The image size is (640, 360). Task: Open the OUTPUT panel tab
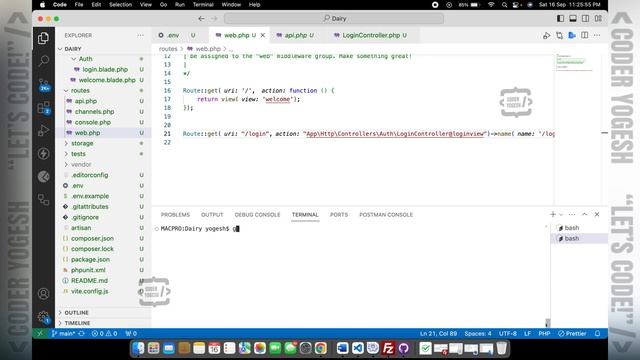(x=212, y=215)
